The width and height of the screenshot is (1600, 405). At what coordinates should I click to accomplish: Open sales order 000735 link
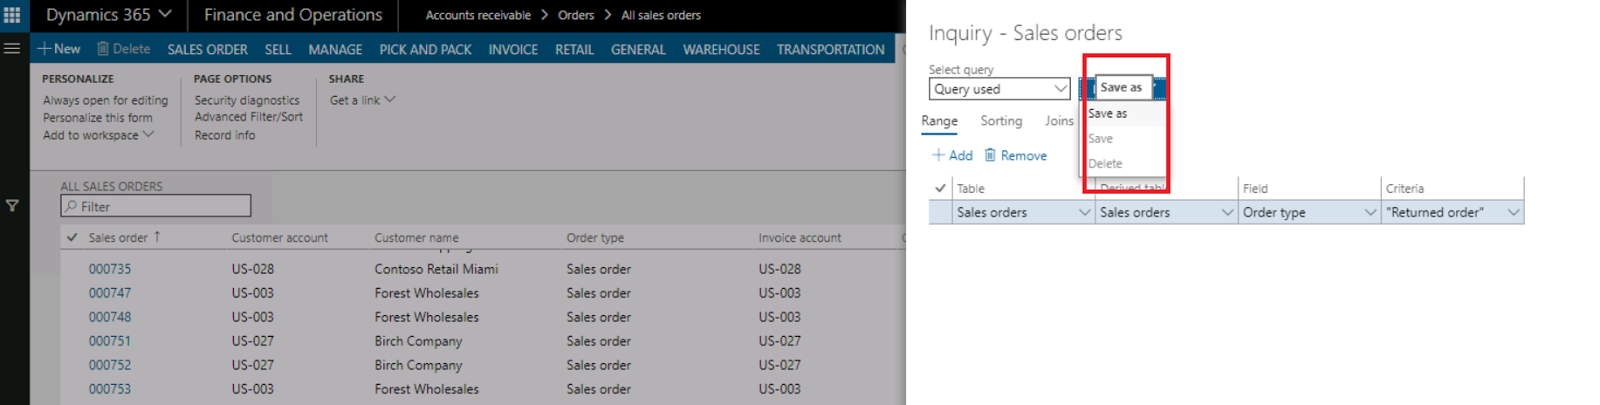(110, 269)
